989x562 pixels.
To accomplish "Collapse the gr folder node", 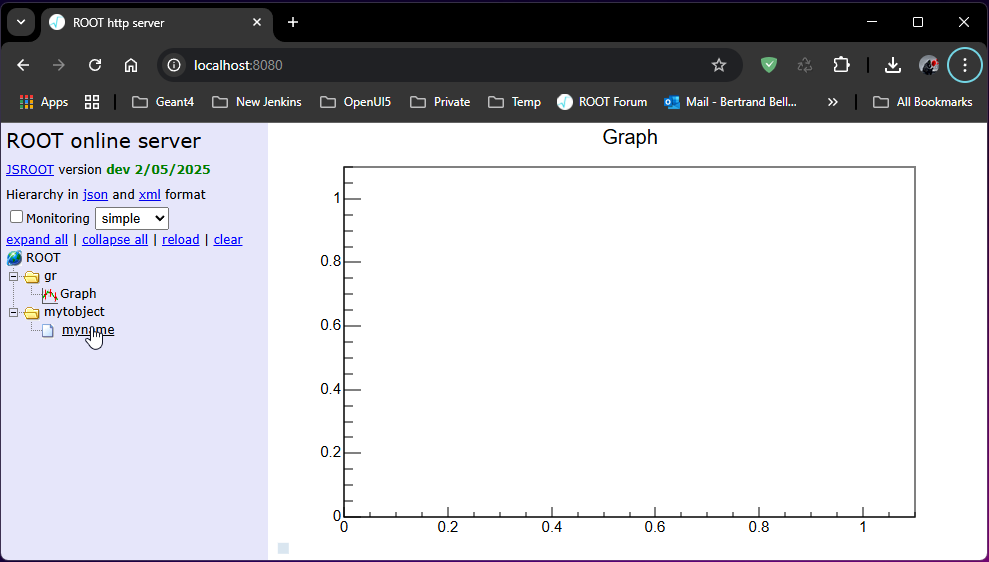I will coord(14,276).
